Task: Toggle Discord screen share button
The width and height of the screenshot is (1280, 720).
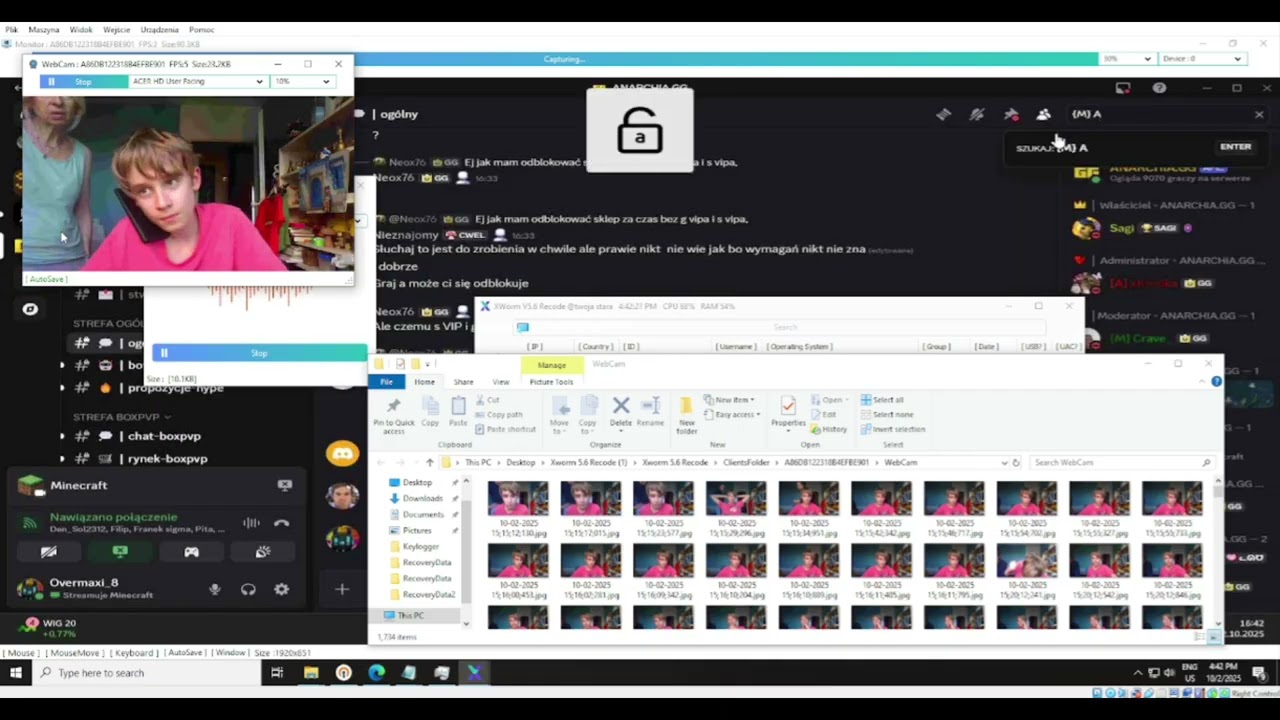Action: (x=120, y=552)
